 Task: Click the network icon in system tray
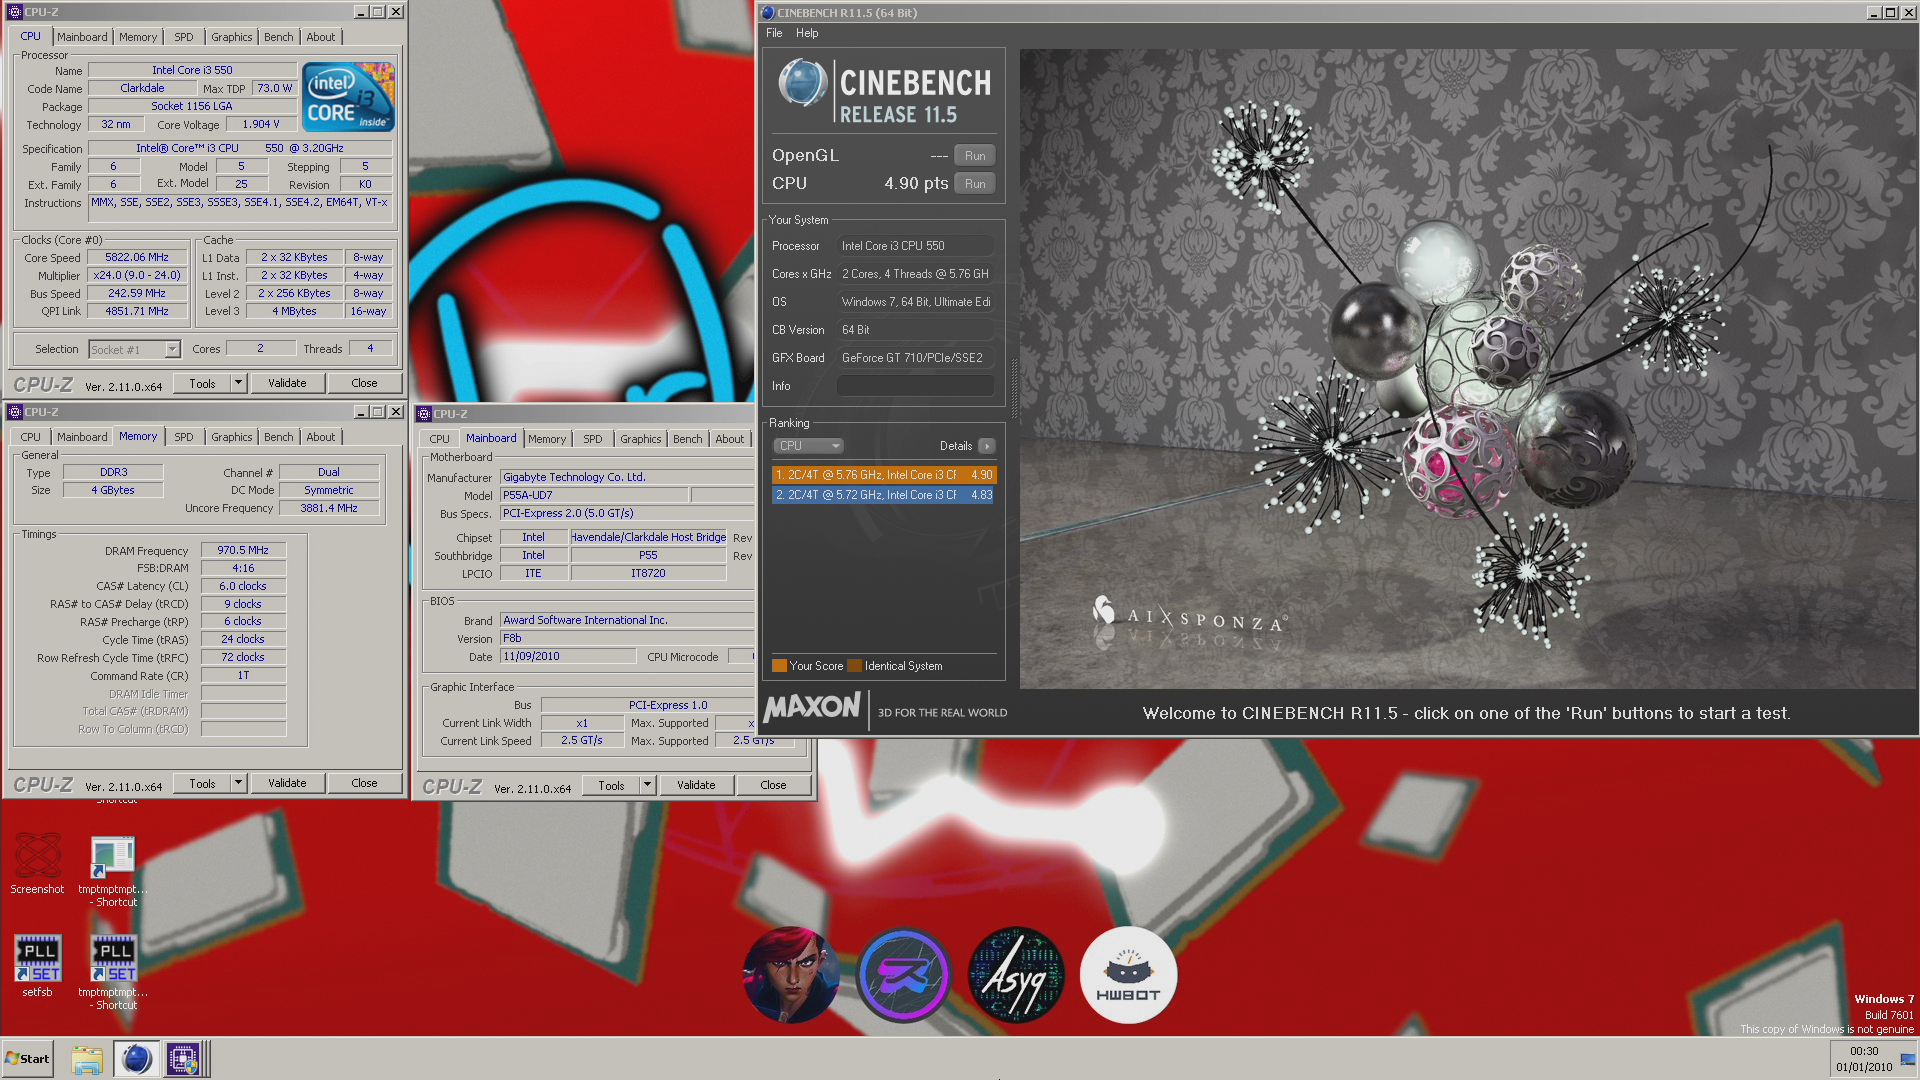1908,1060
